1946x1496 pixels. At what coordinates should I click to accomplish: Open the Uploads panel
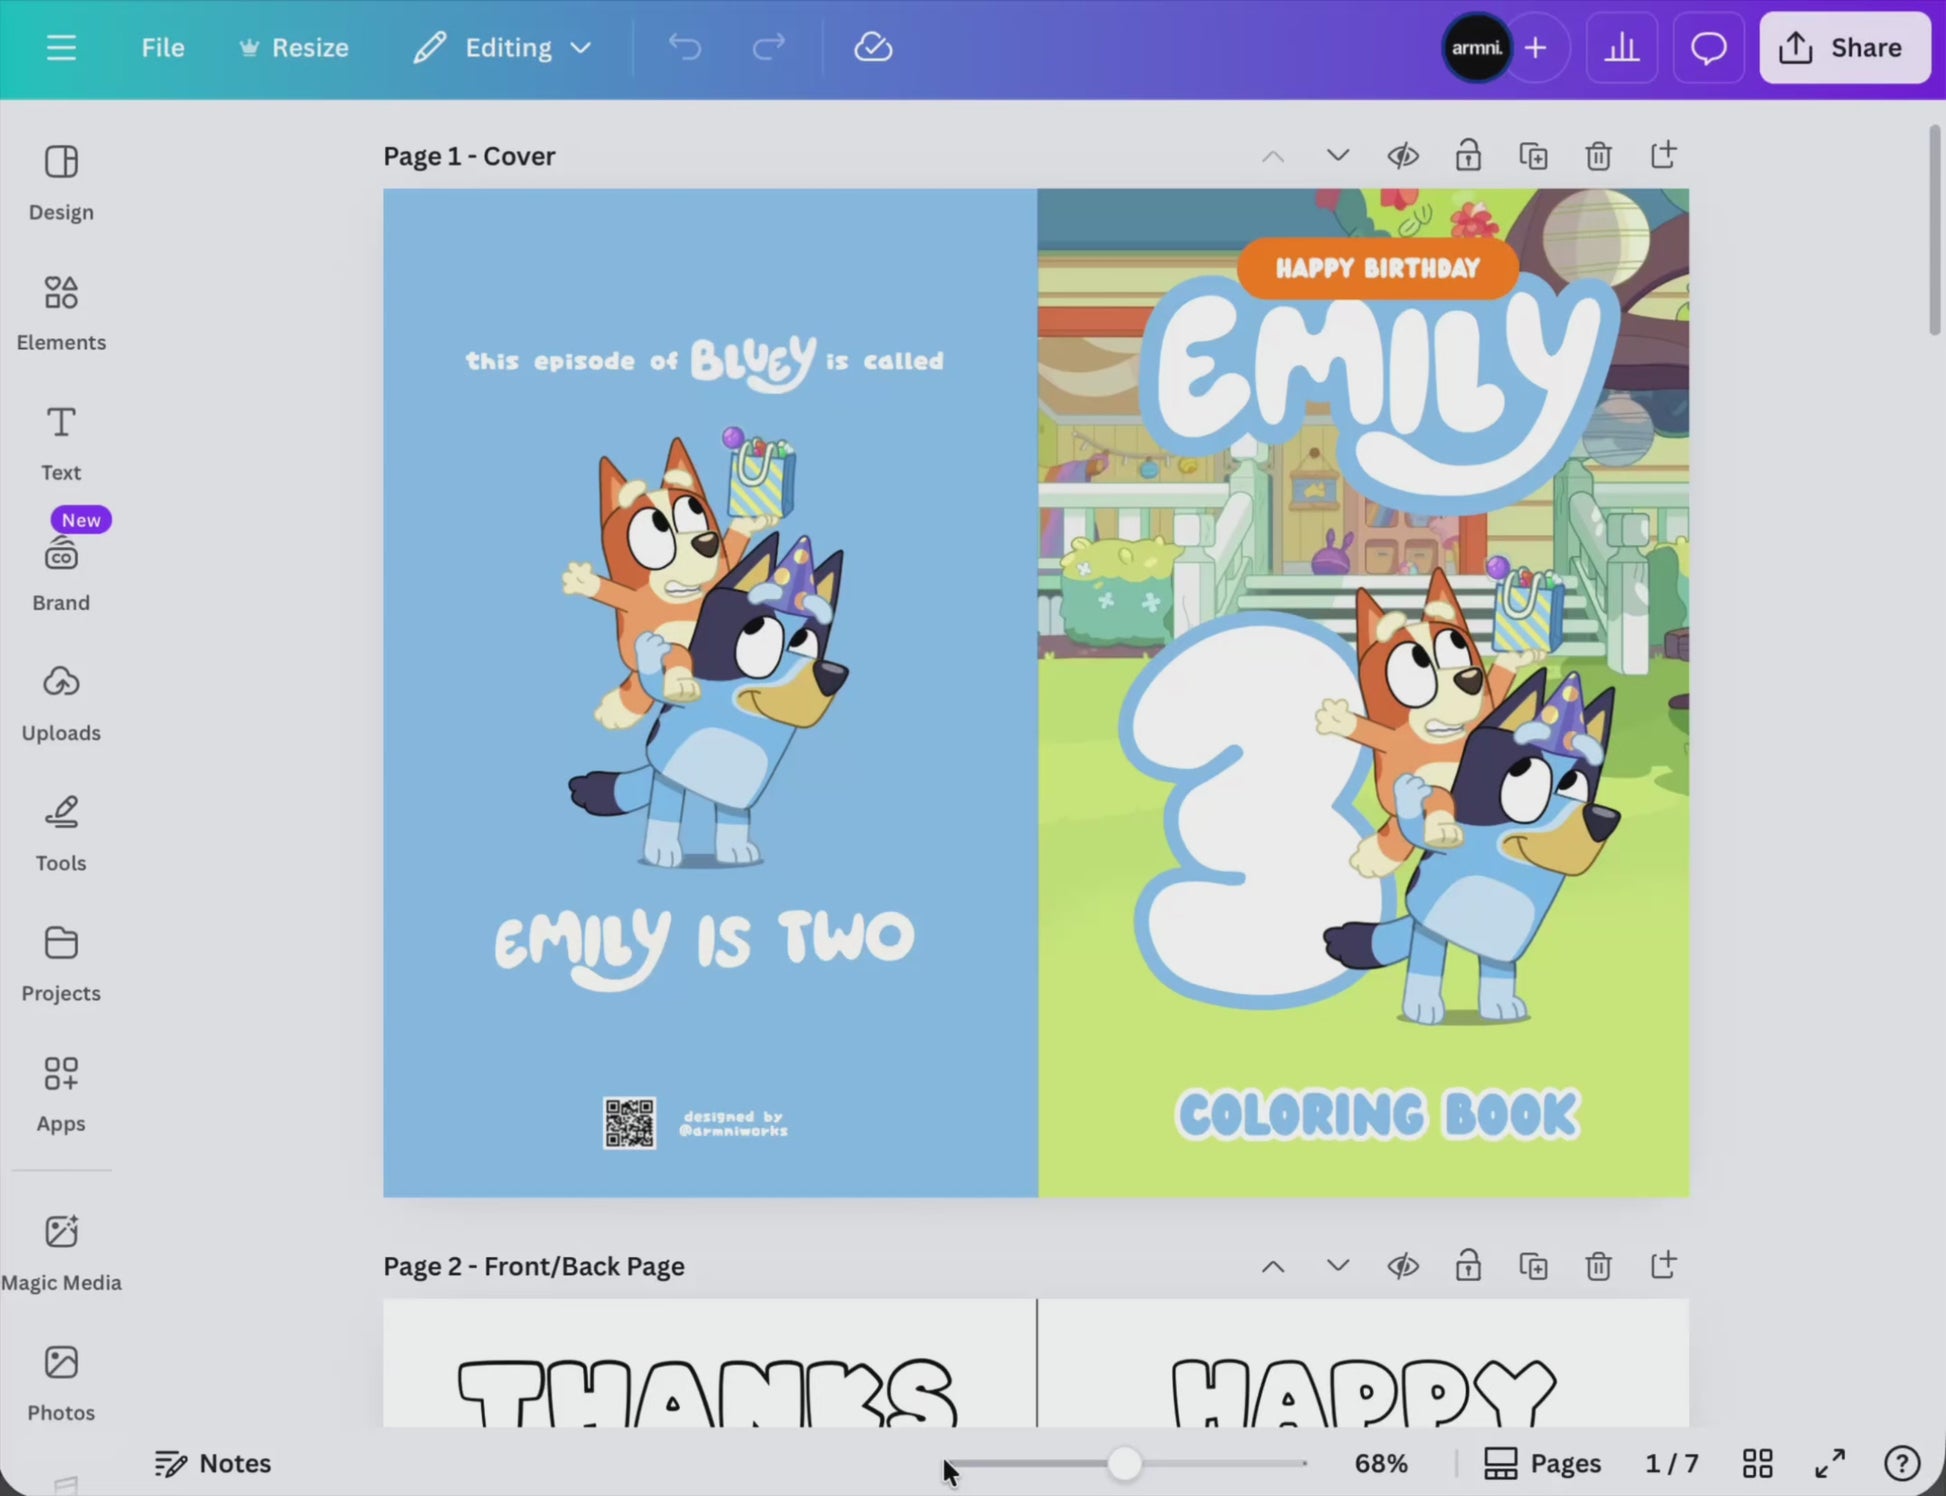coord(60,703)
